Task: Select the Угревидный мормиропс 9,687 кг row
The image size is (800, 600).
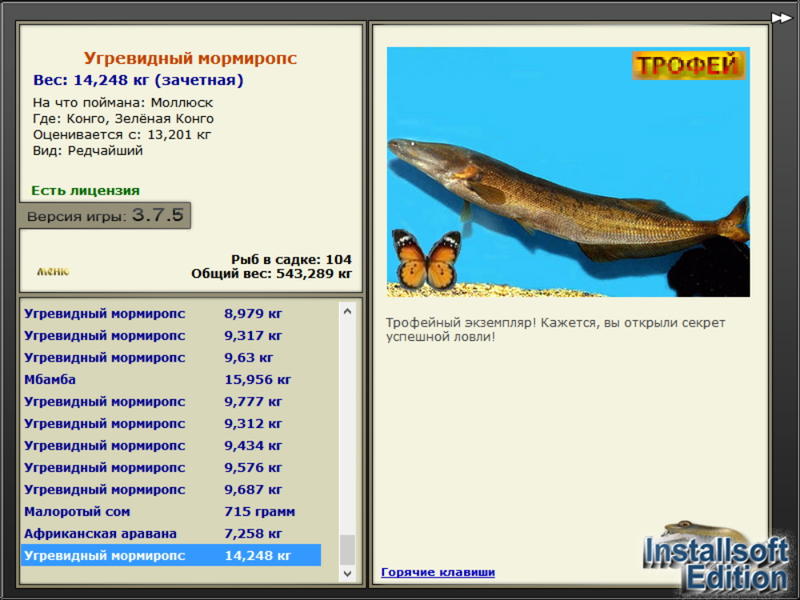Action: [171, 489]
